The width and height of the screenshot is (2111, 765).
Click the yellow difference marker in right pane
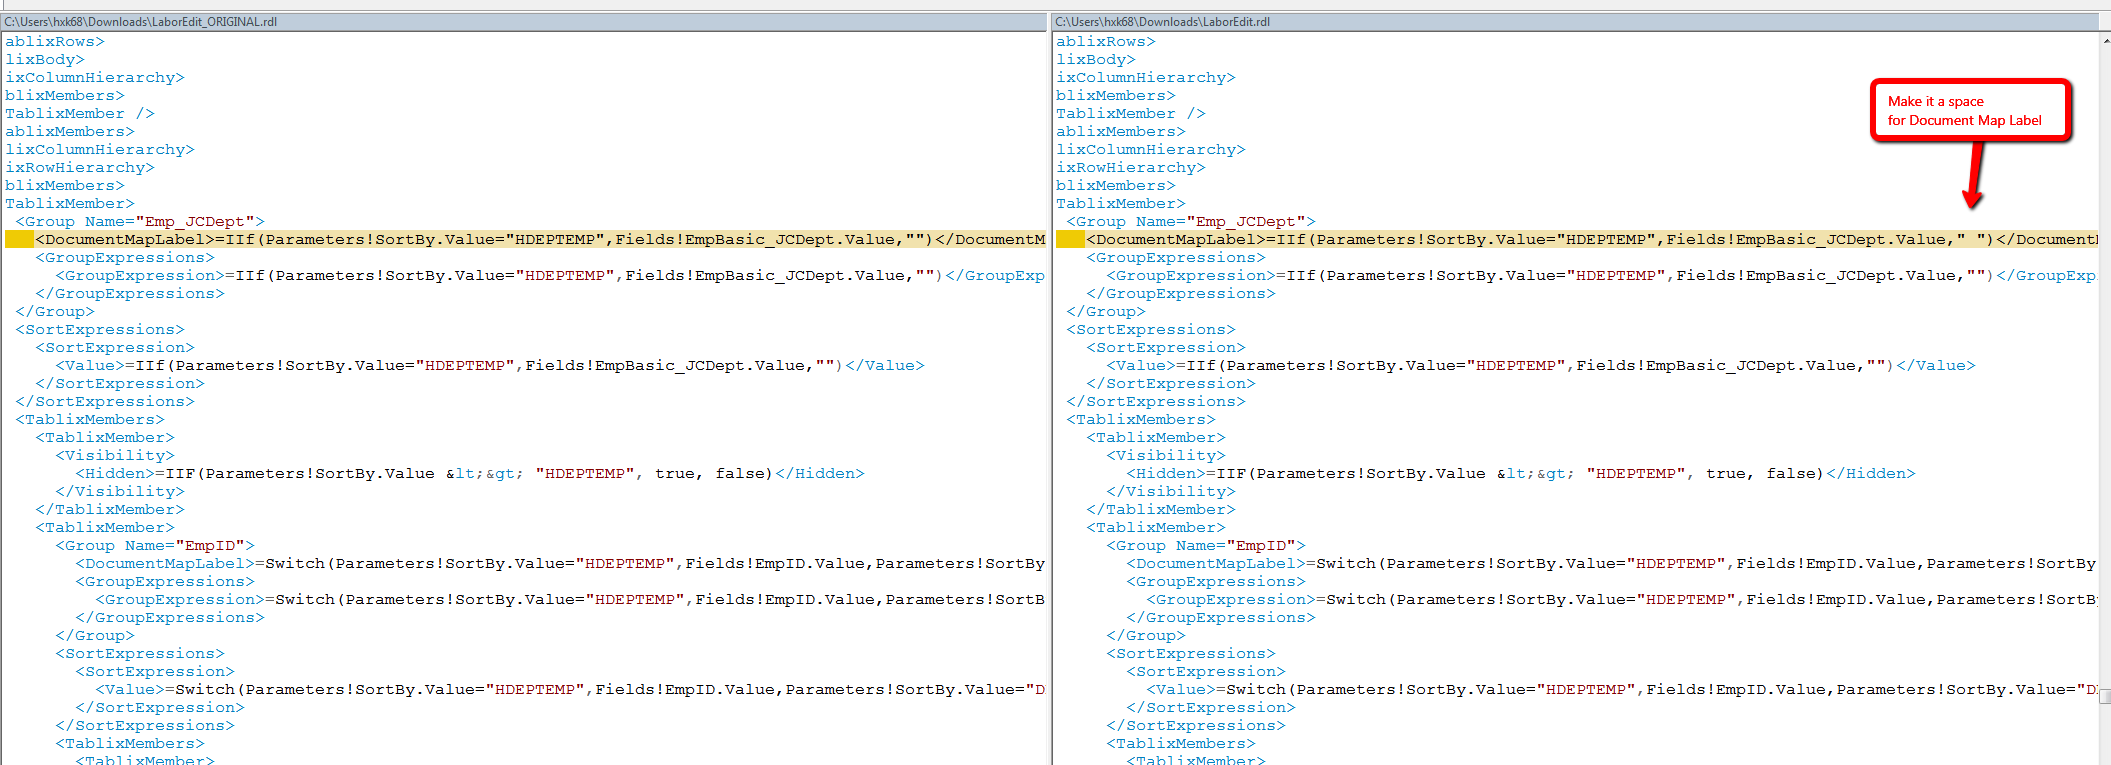(x=1070, y=239)
